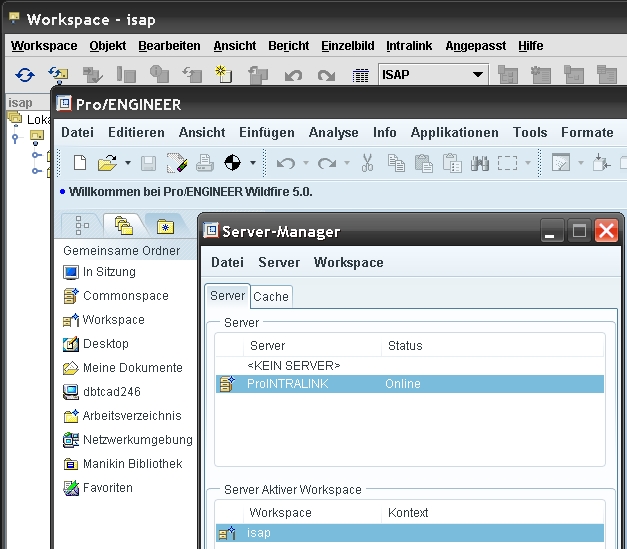Switch to the favorites navigator tab

tap(165, 226)
